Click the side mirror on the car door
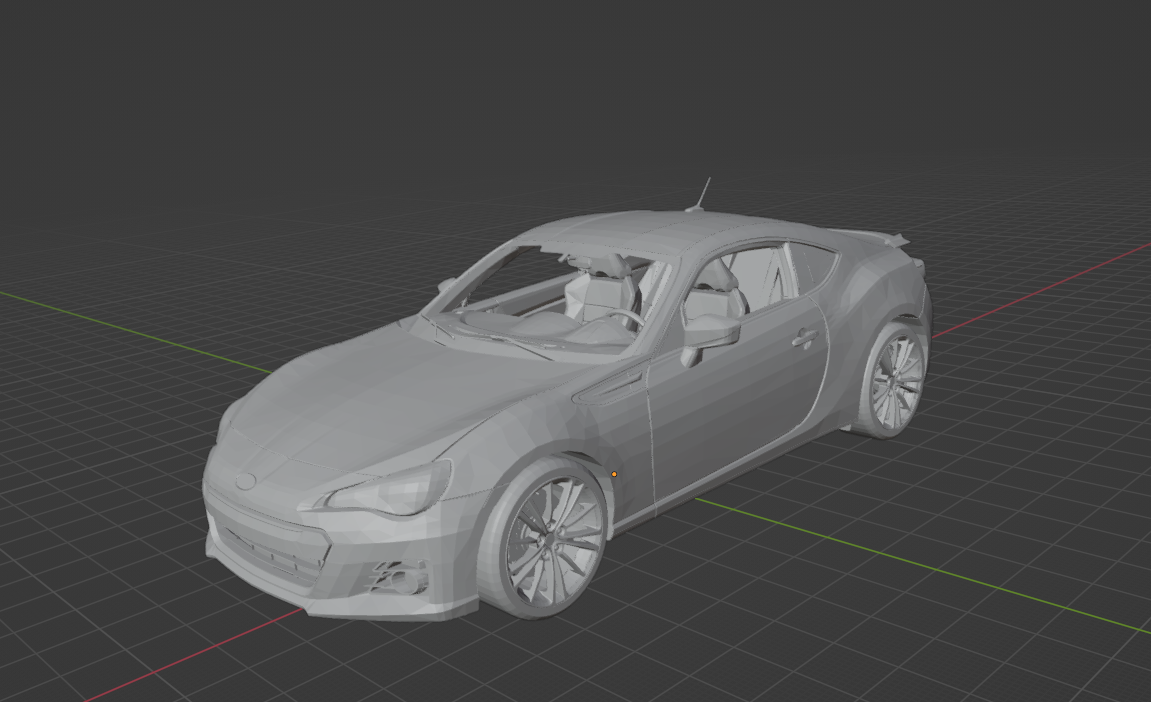Viewport: 1151px width, 702px height. click(709, 339)
